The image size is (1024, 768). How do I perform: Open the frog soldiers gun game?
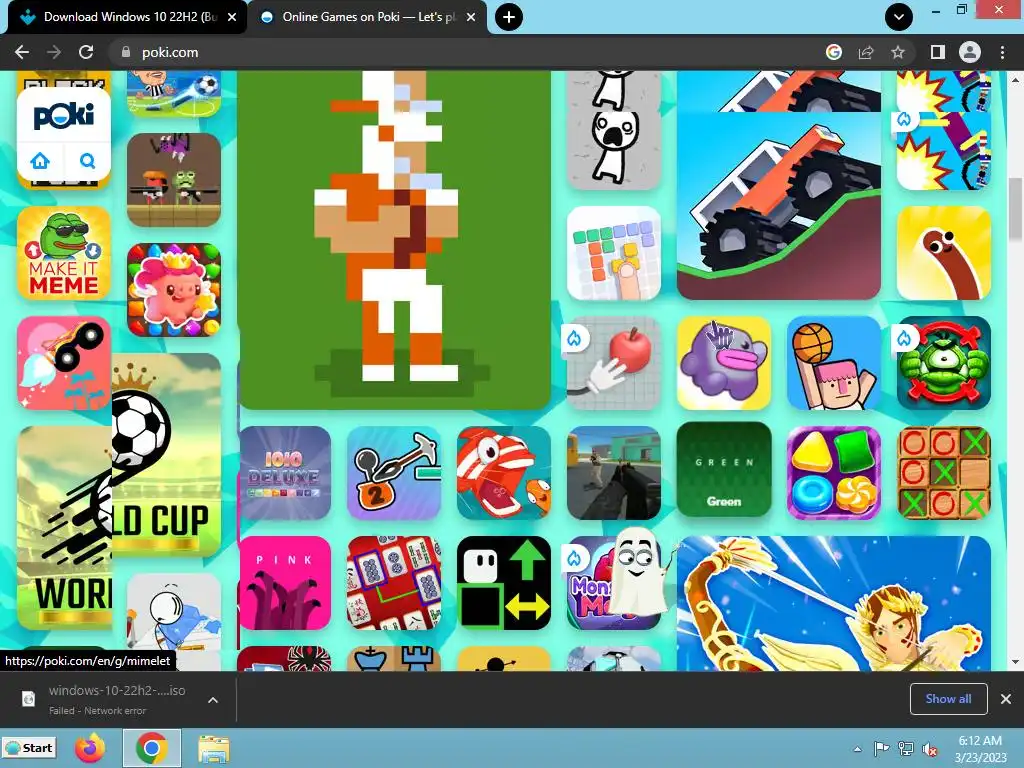pyautogui.click(x=174, y=180)
